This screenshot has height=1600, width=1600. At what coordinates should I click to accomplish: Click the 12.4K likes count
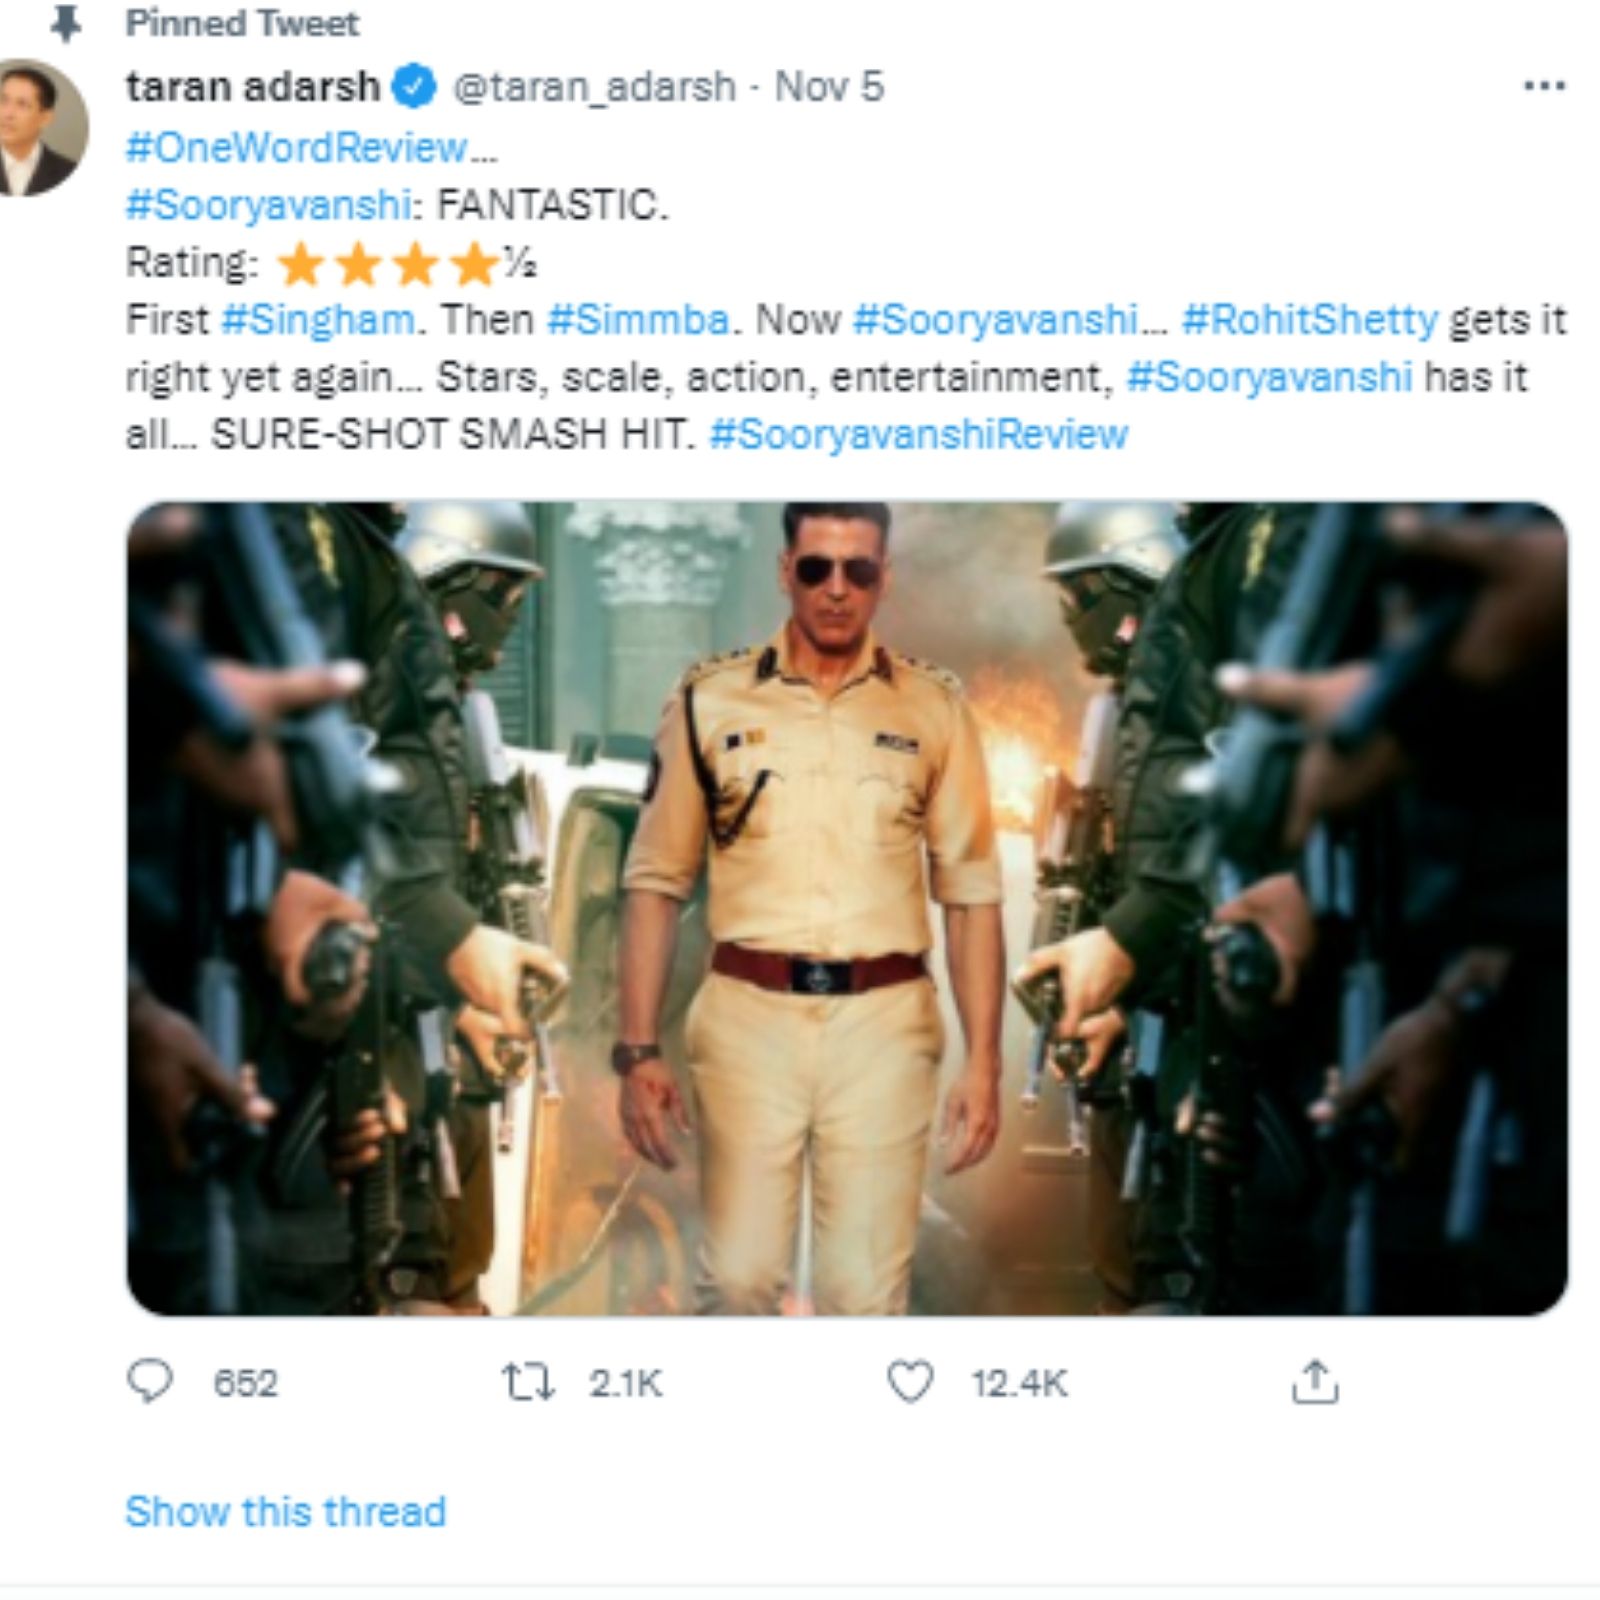[x=1019, y=1384]
